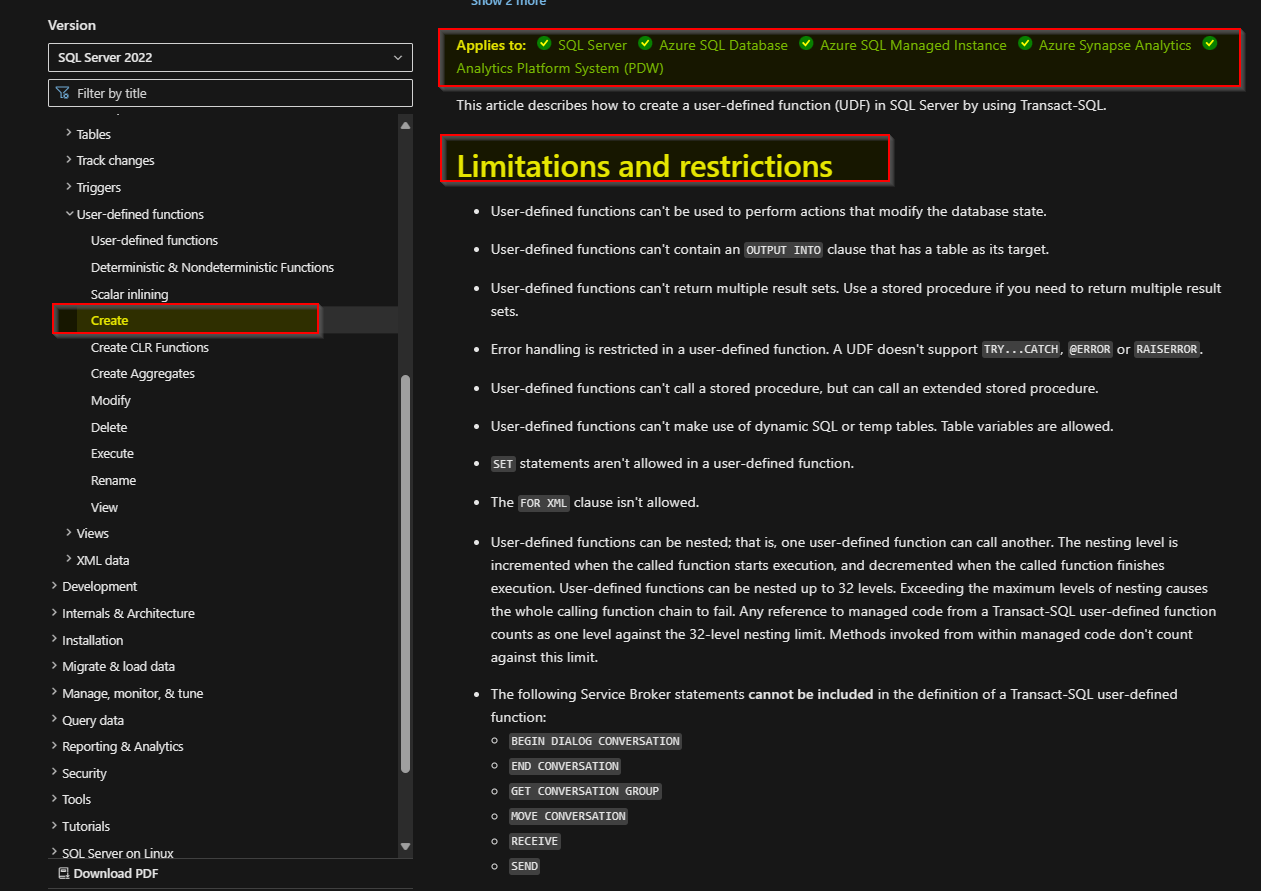Open the Rename page
Image resolution: width=1261 pixels, height=891 pixels.
113,480
